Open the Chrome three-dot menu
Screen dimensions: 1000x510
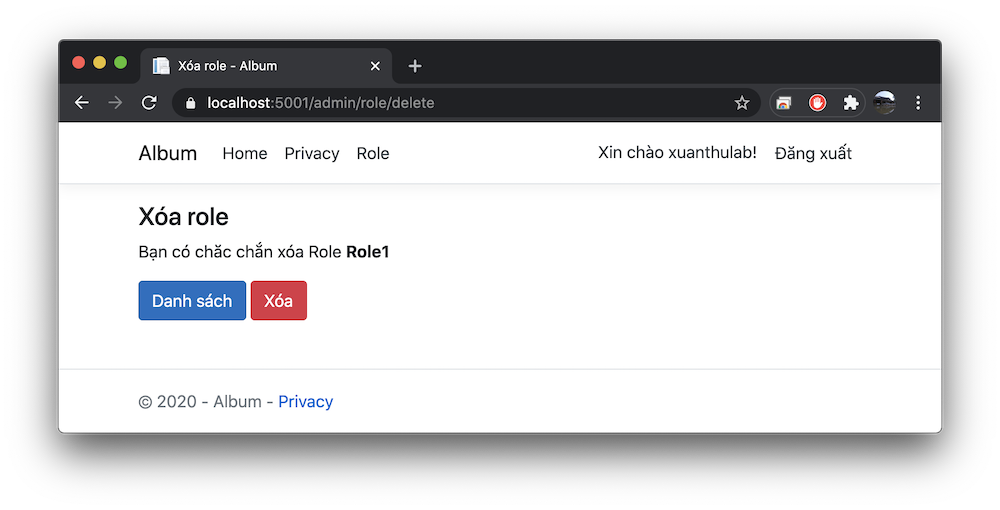point(918,103)
